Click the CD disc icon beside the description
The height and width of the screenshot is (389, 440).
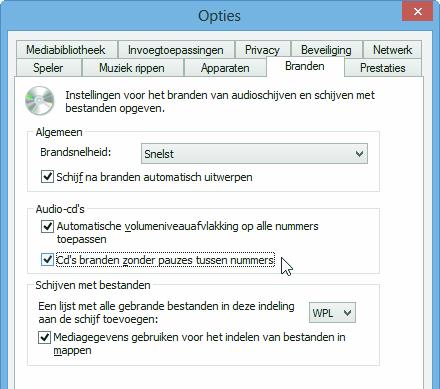click(40, 100)
